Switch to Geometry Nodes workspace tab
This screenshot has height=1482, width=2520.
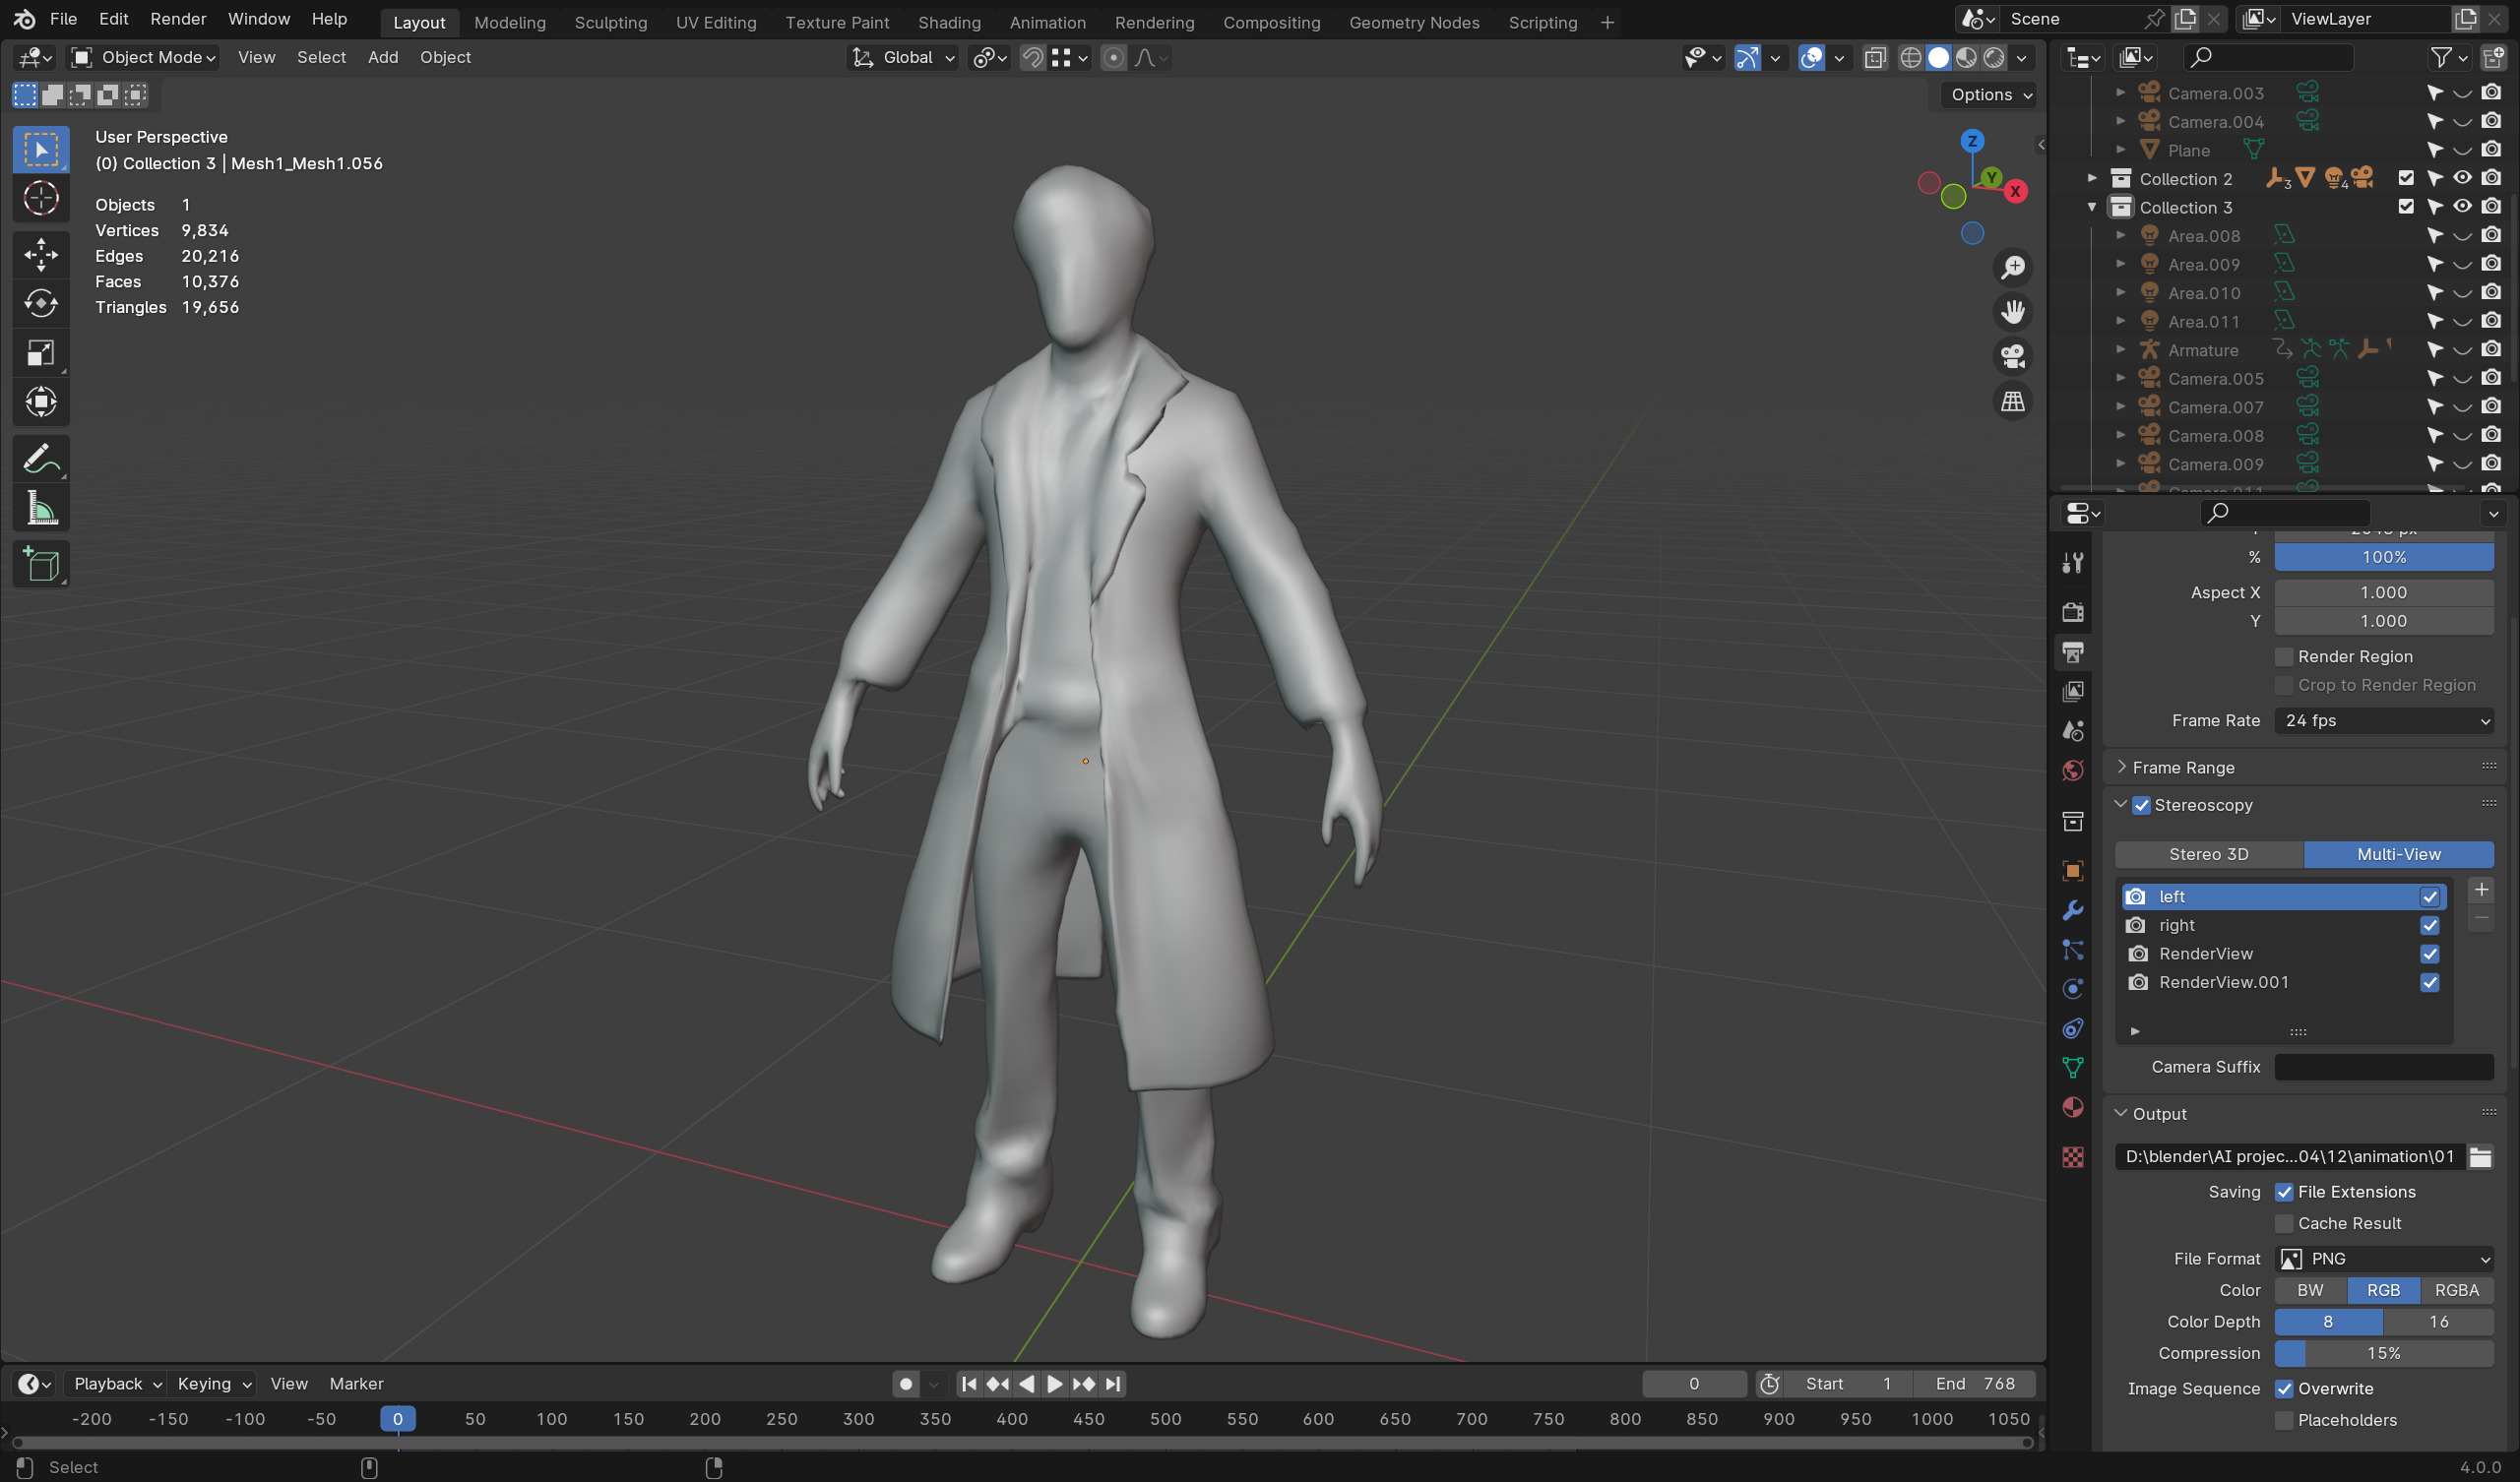(x=1413, y=22)
